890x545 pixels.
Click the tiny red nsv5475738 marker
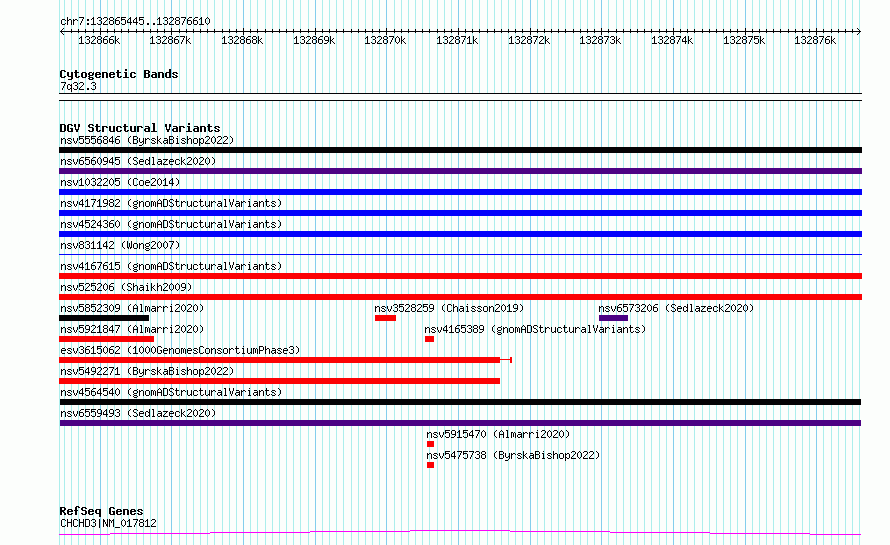tap(430, 465)
